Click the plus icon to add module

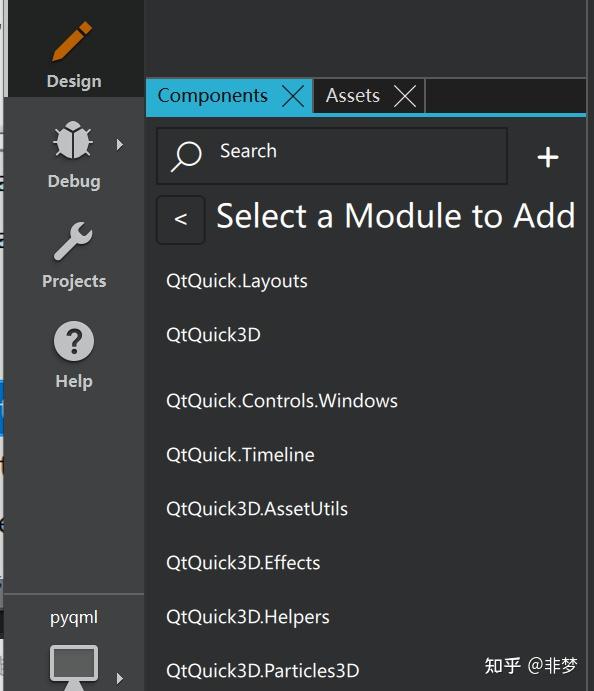tap(548, 157)
